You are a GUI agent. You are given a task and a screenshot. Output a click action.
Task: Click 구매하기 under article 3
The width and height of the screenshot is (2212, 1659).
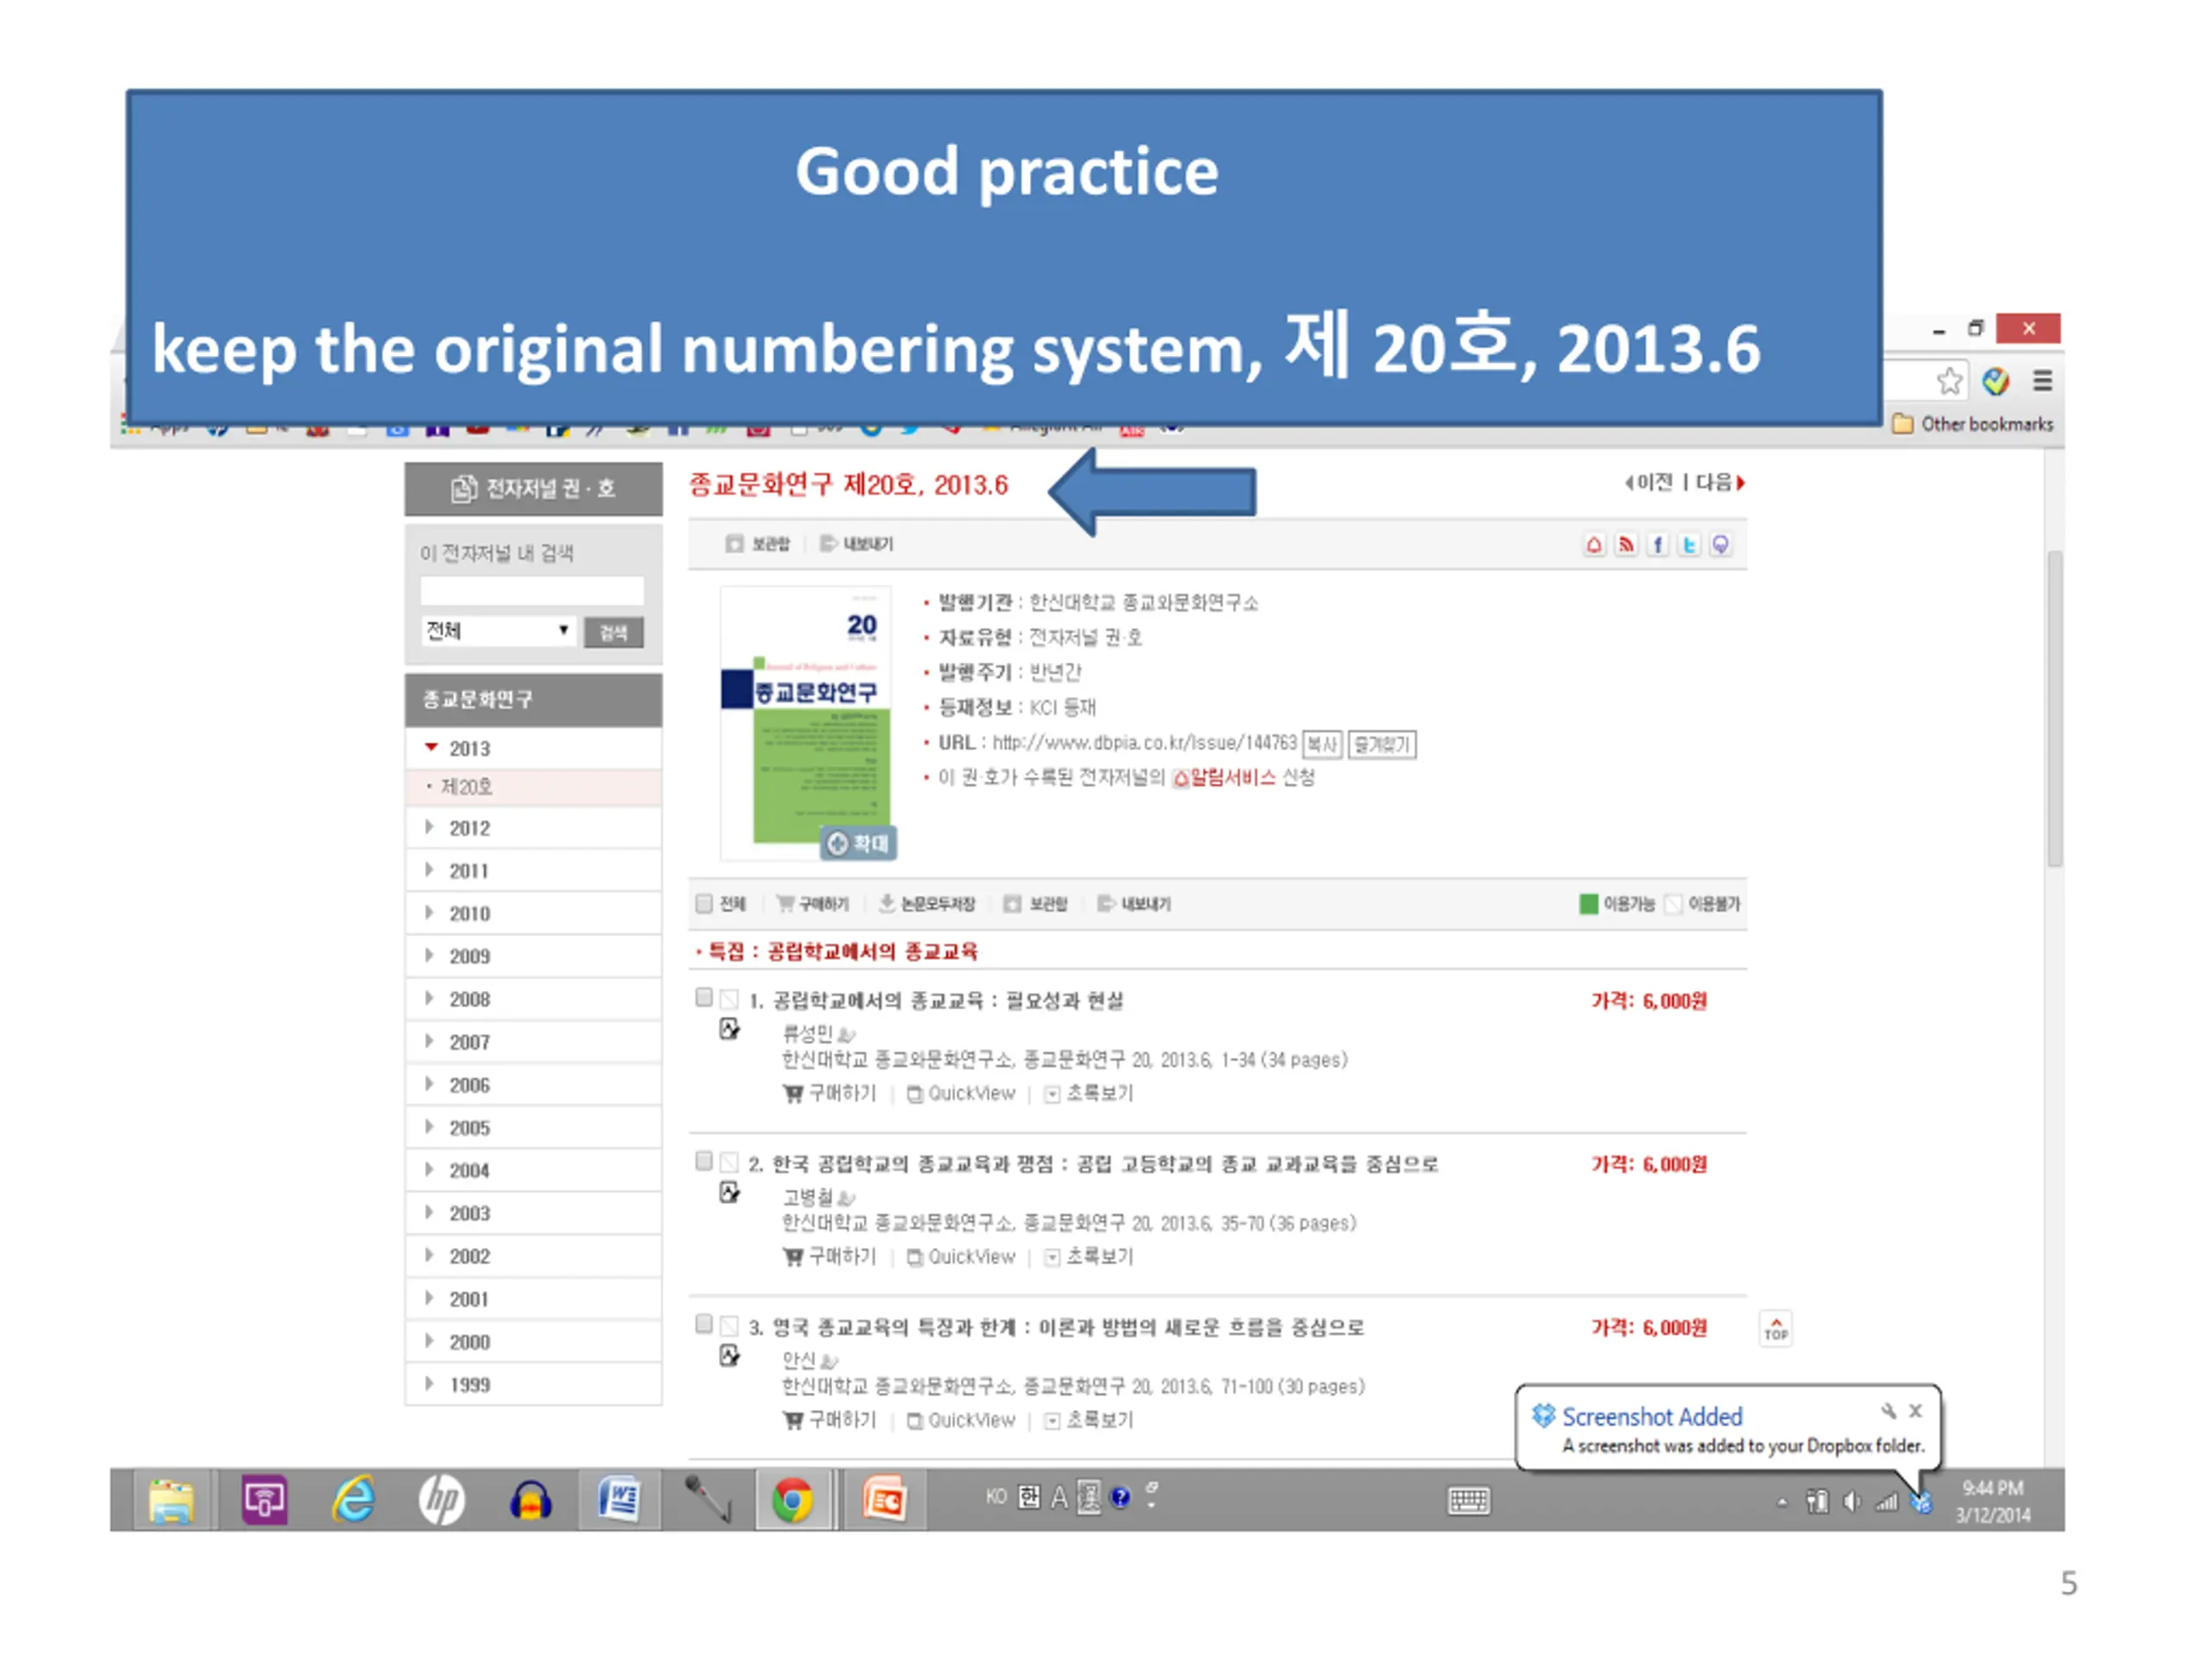pyautogui.click(x=829, y=1420)
